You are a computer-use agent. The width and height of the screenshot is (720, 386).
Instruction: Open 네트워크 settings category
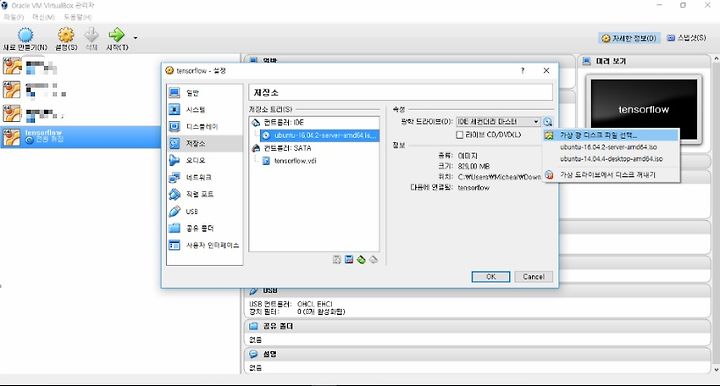(204, 178)
